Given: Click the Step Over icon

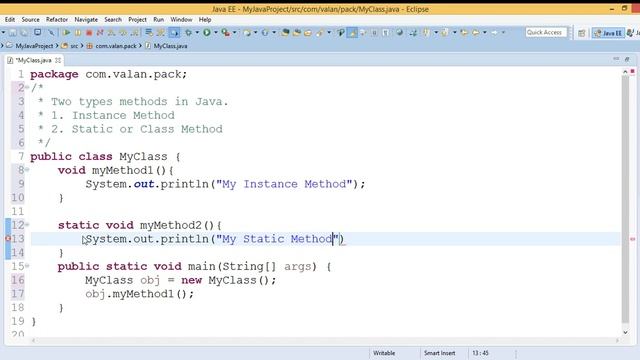Looking at the screenshot, I should point(123,32).
